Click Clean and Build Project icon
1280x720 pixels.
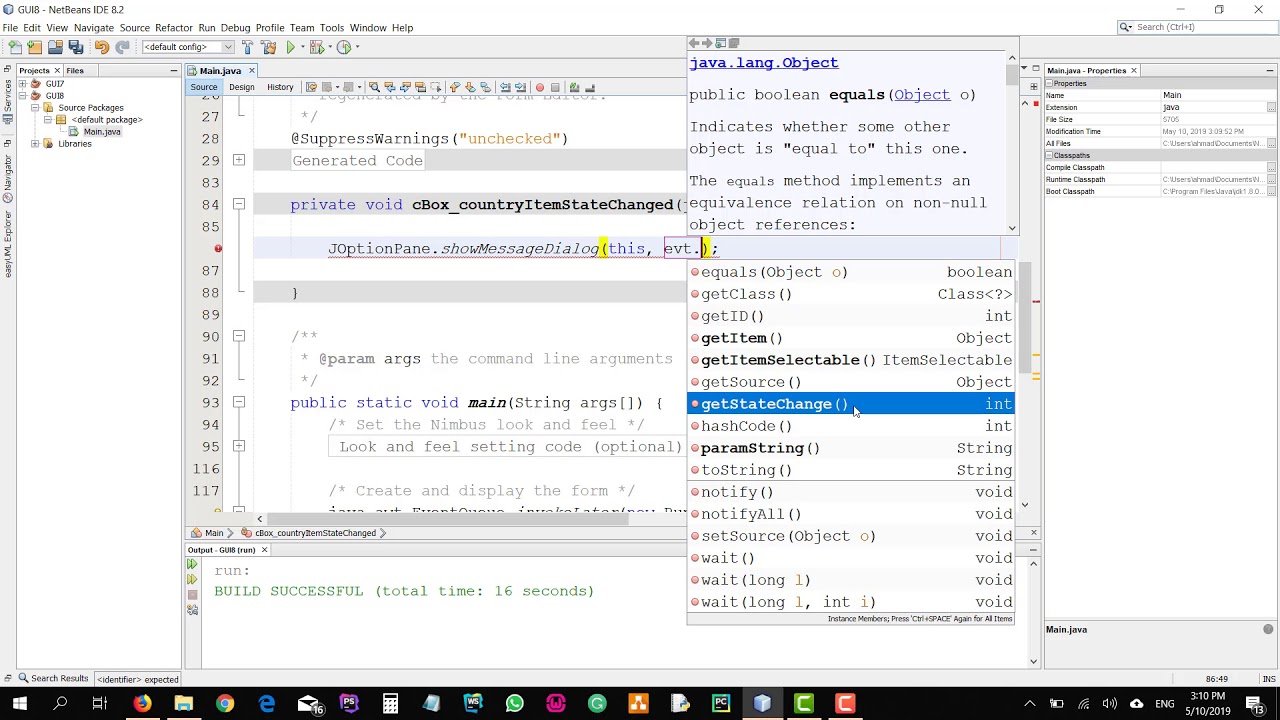click(268, 47)
